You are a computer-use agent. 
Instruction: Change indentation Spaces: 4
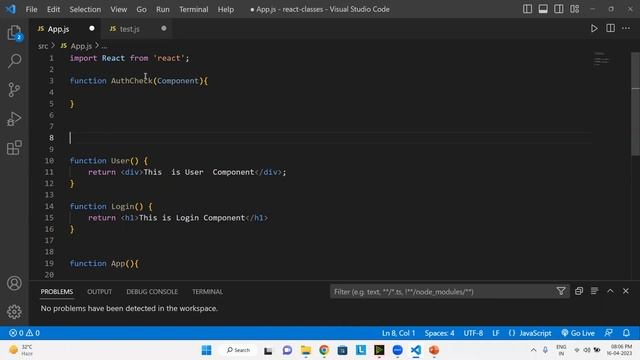(x=439, y=333)
